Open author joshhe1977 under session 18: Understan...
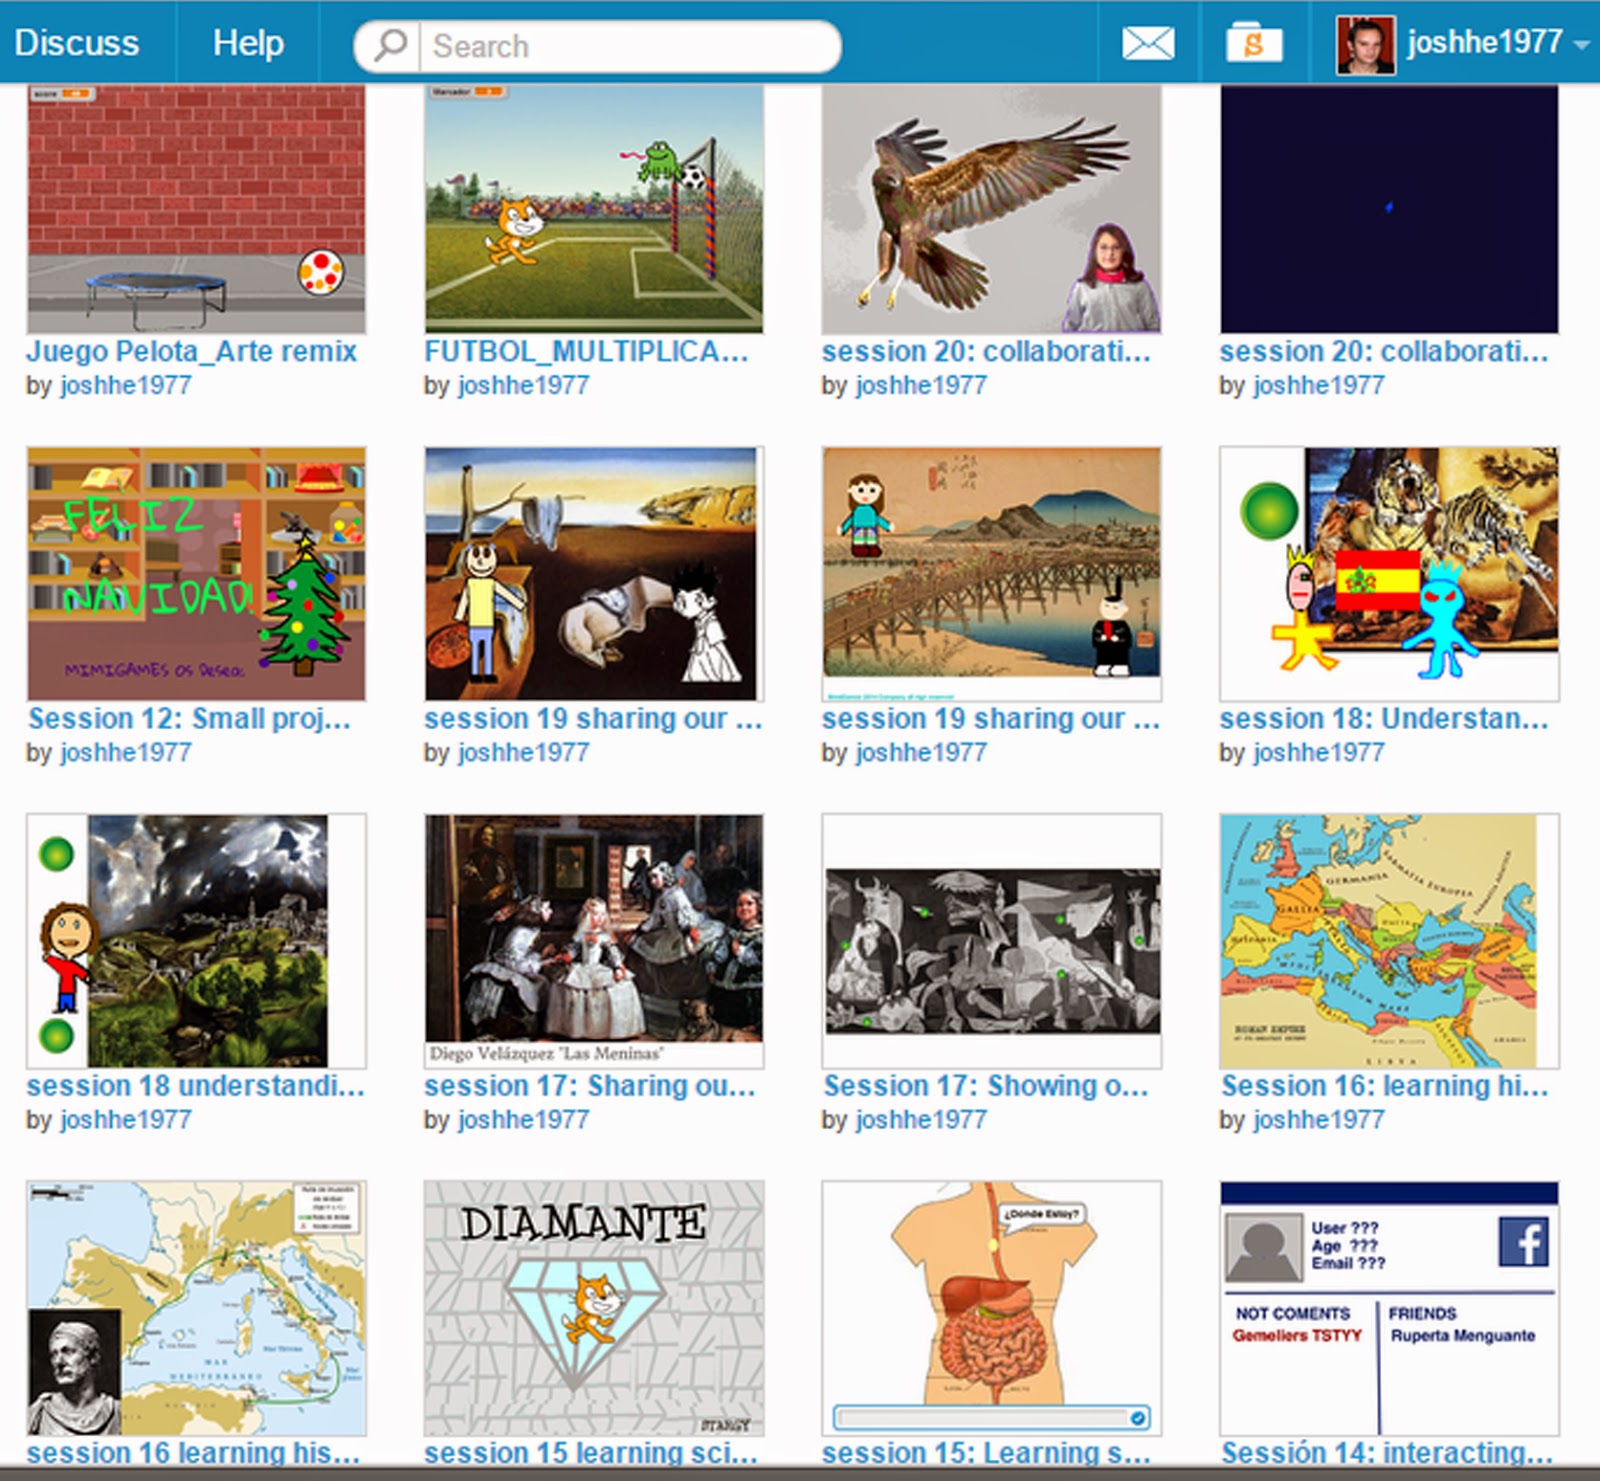 click(x=1319, y=752)
